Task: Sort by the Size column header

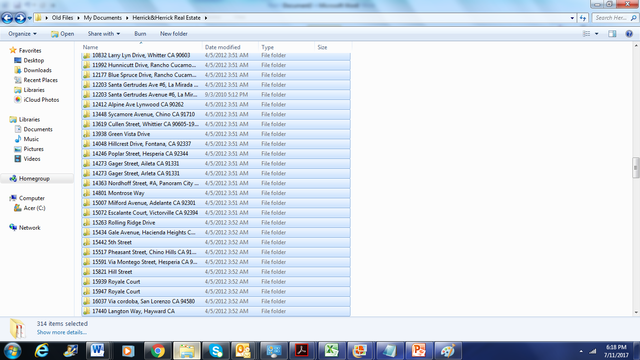Action: pos(333,47)
